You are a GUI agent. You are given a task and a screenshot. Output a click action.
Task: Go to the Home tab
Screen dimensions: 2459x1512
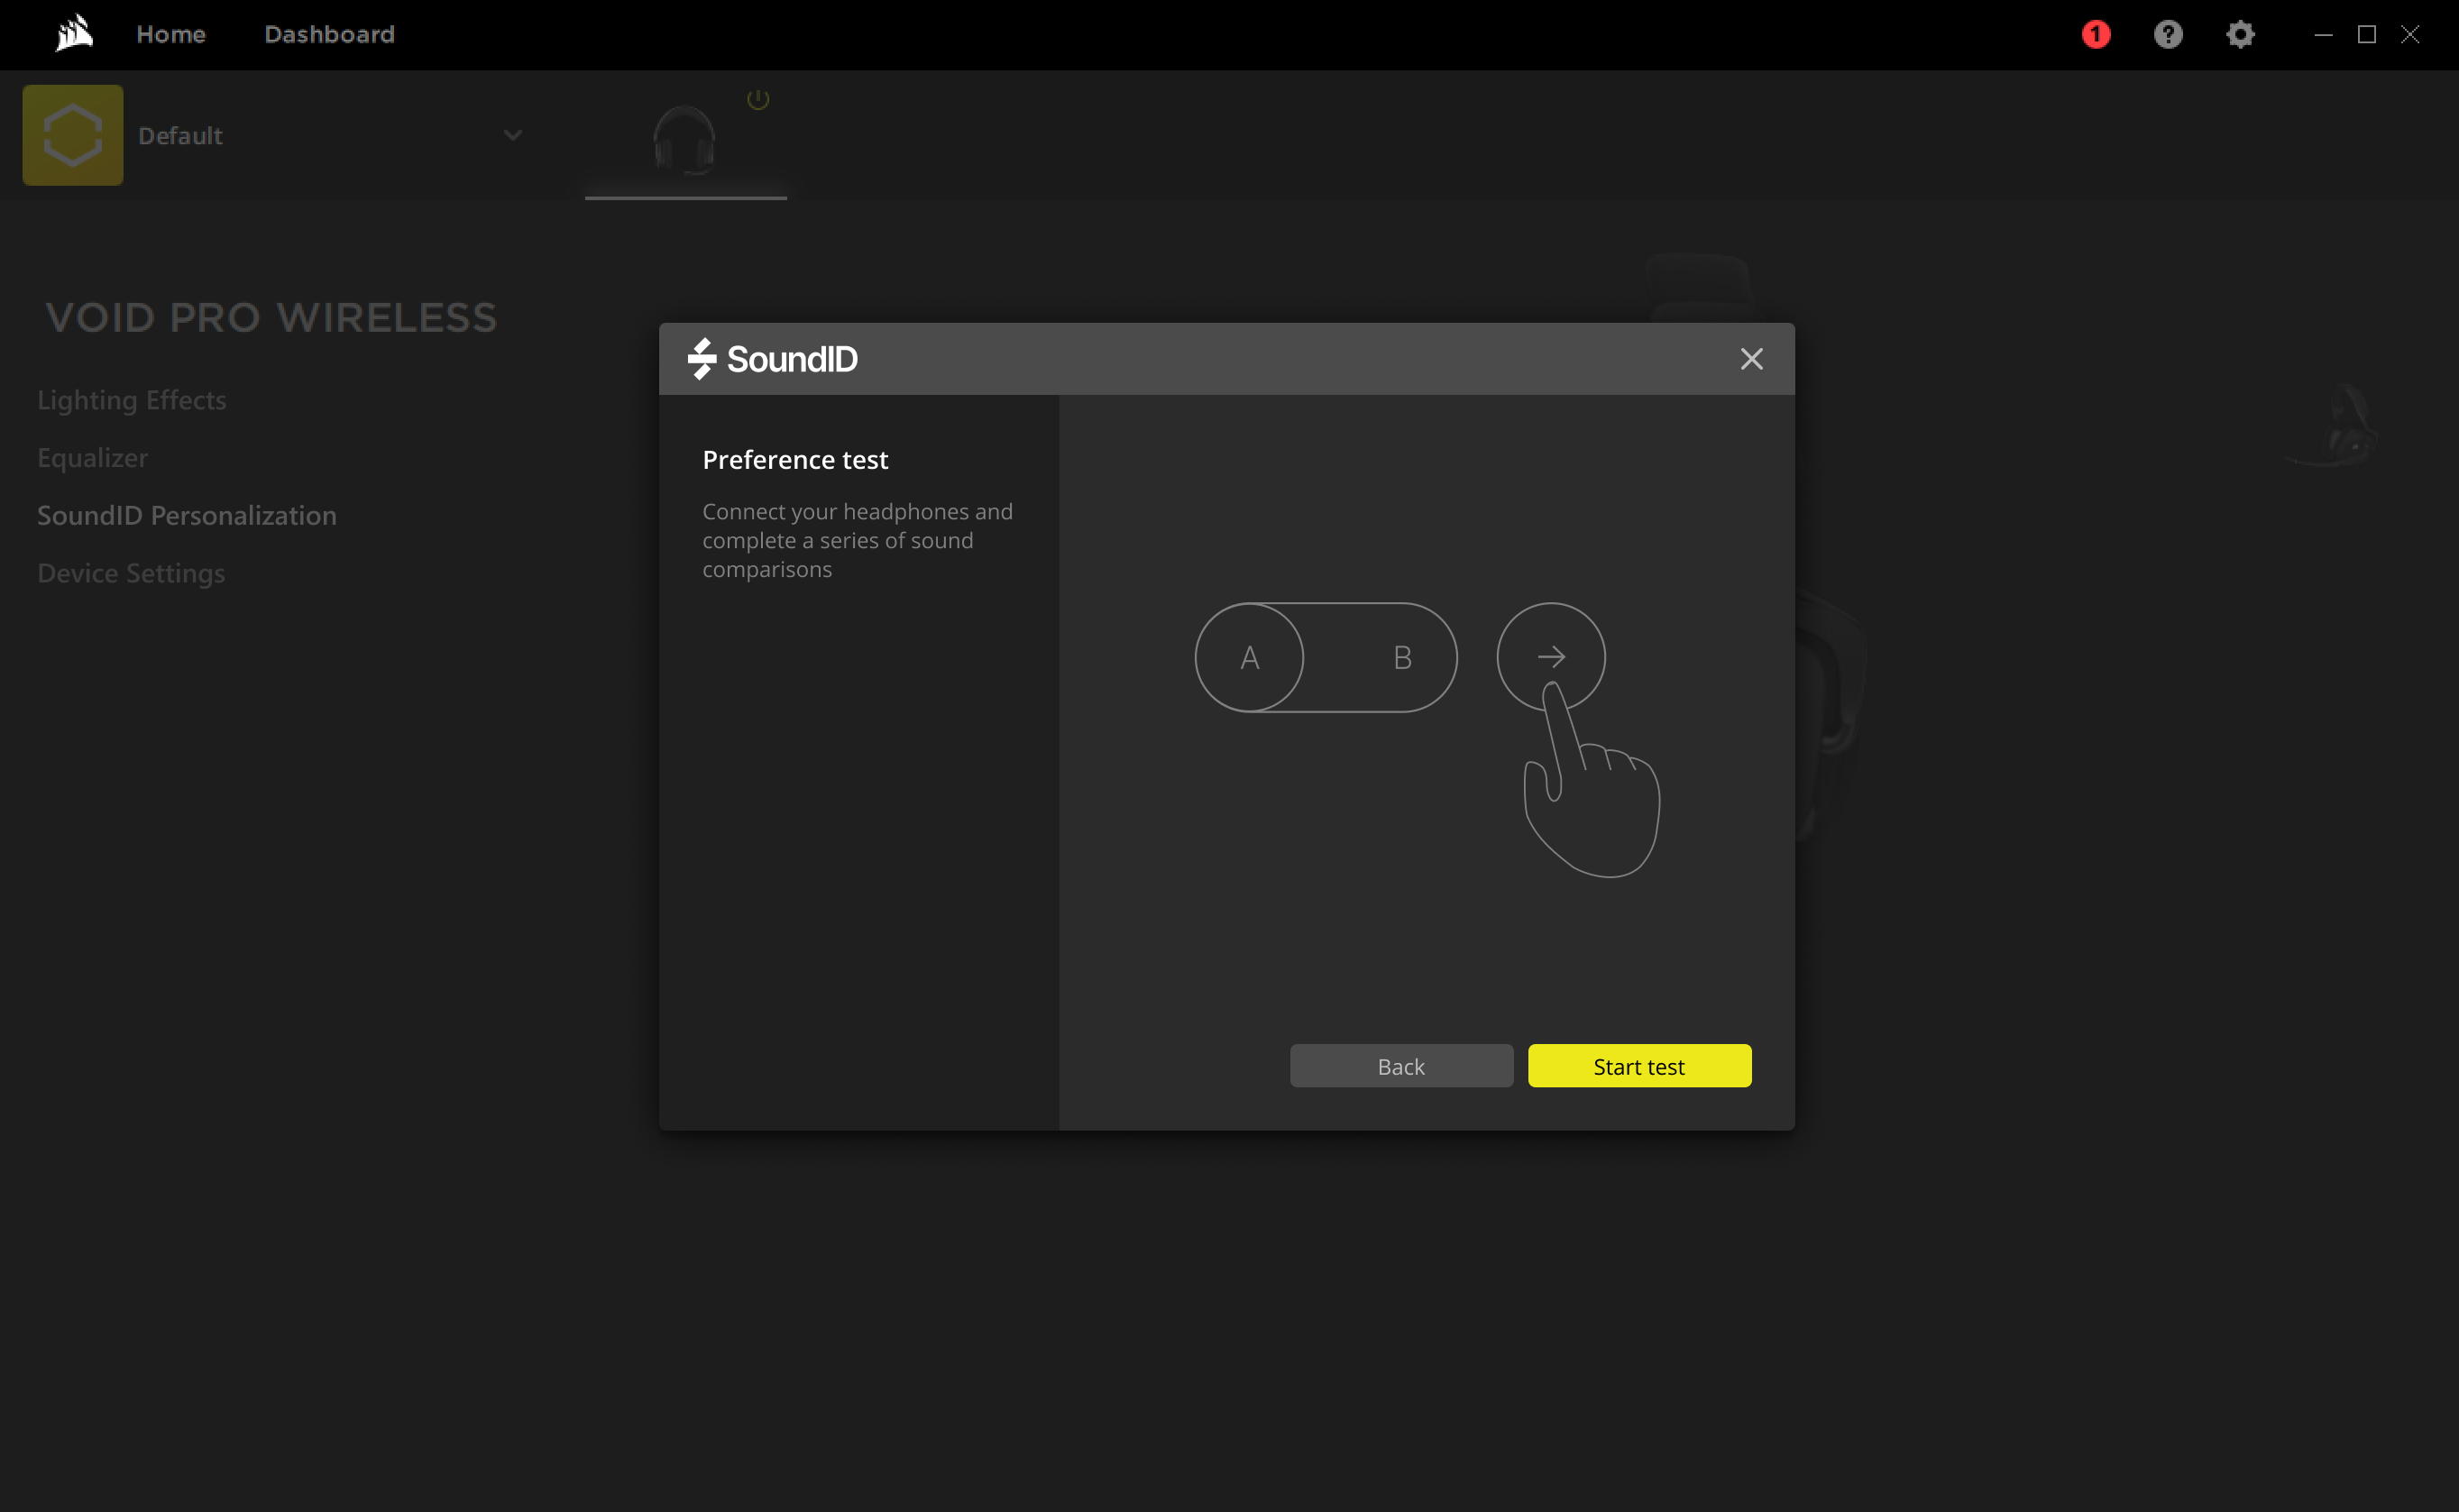(x=171, y=34)
